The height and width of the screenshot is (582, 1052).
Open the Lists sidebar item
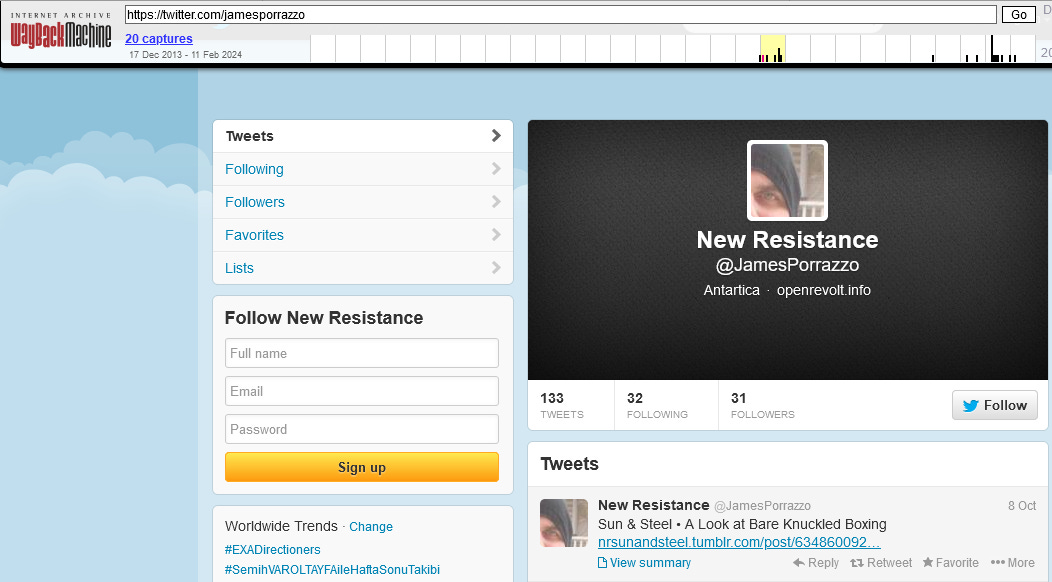point(363,268)
